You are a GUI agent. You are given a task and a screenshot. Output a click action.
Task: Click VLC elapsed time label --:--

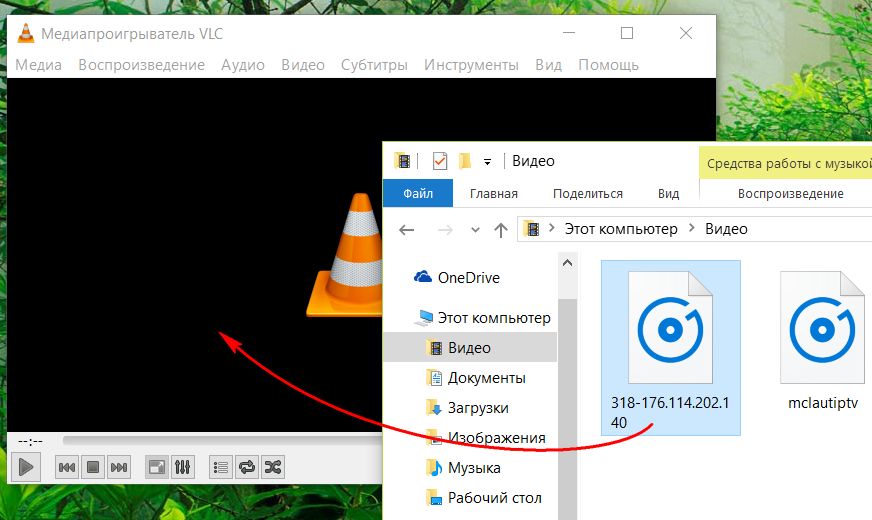tap(31, 442)
